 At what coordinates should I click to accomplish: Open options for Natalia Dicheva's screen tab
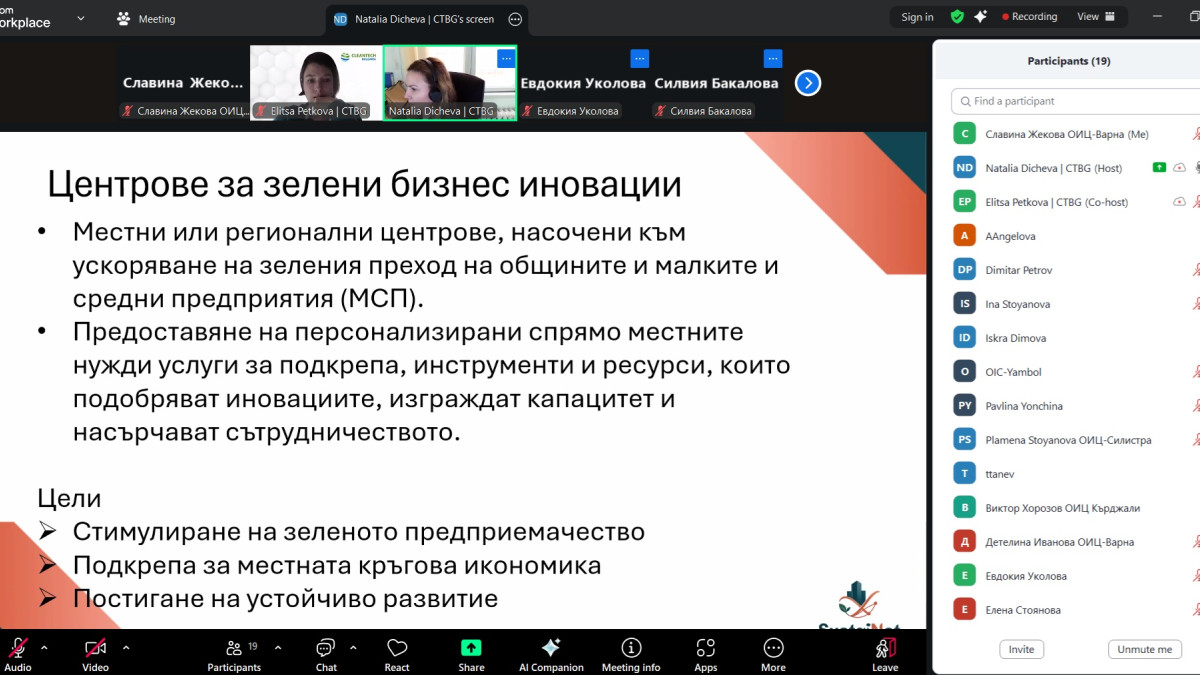514,18
